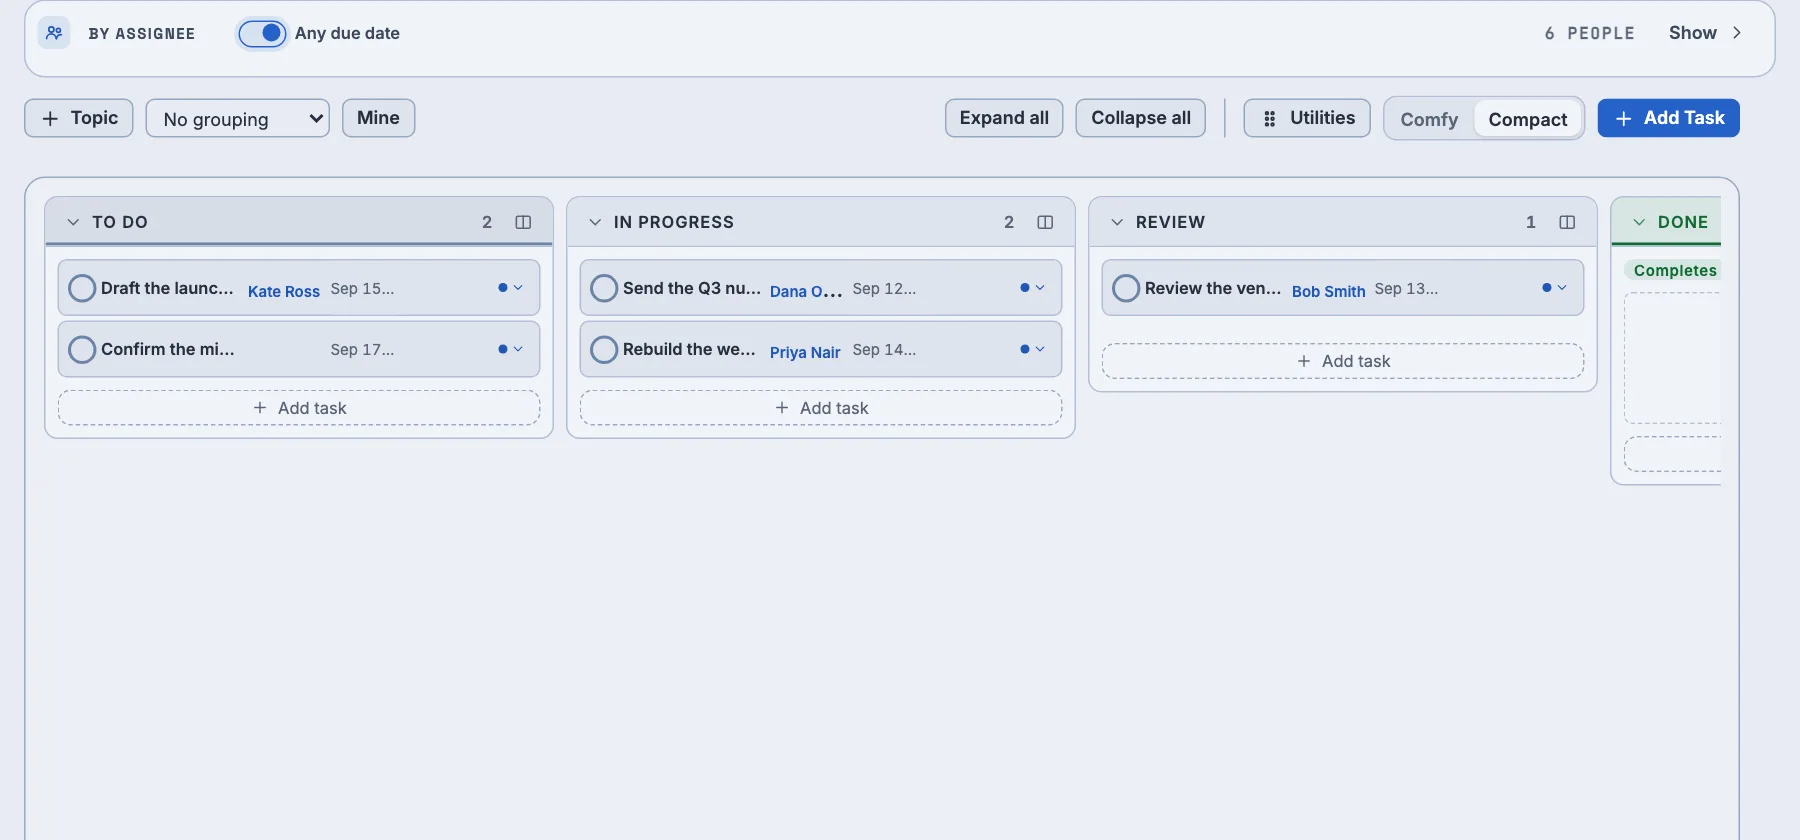Open status menu on 'Rebuild the we...' task

click(x=1033, y=349)
